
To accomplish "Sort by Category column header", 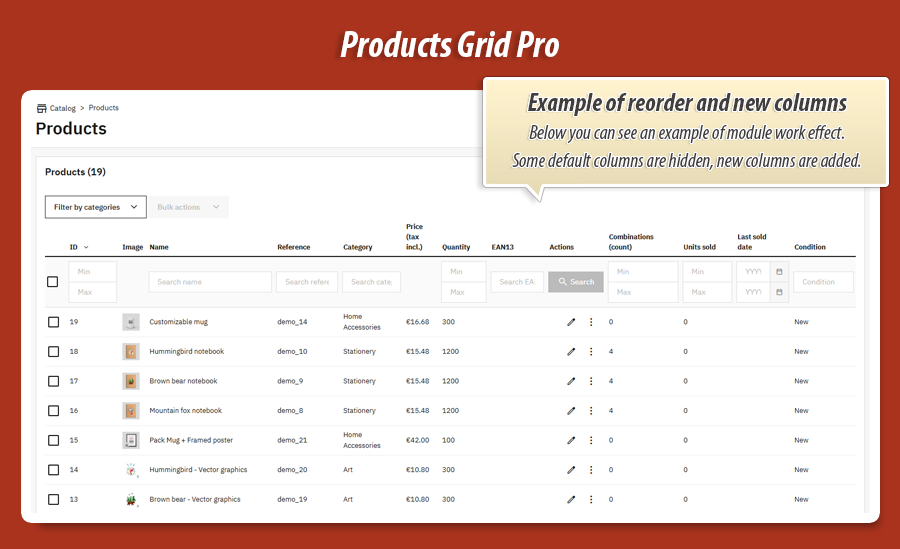I will [358, 247].
